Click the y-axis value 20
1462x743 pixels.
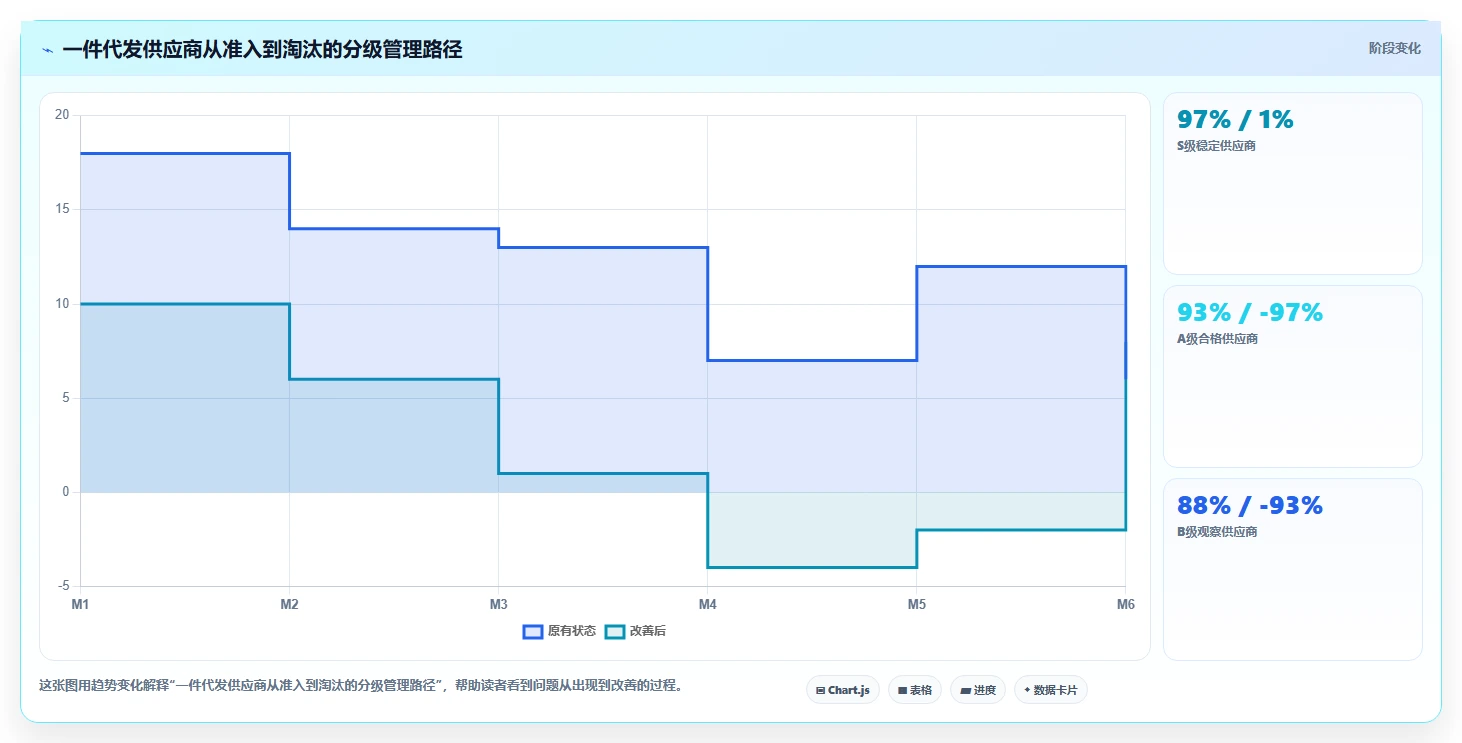[62, 115]
